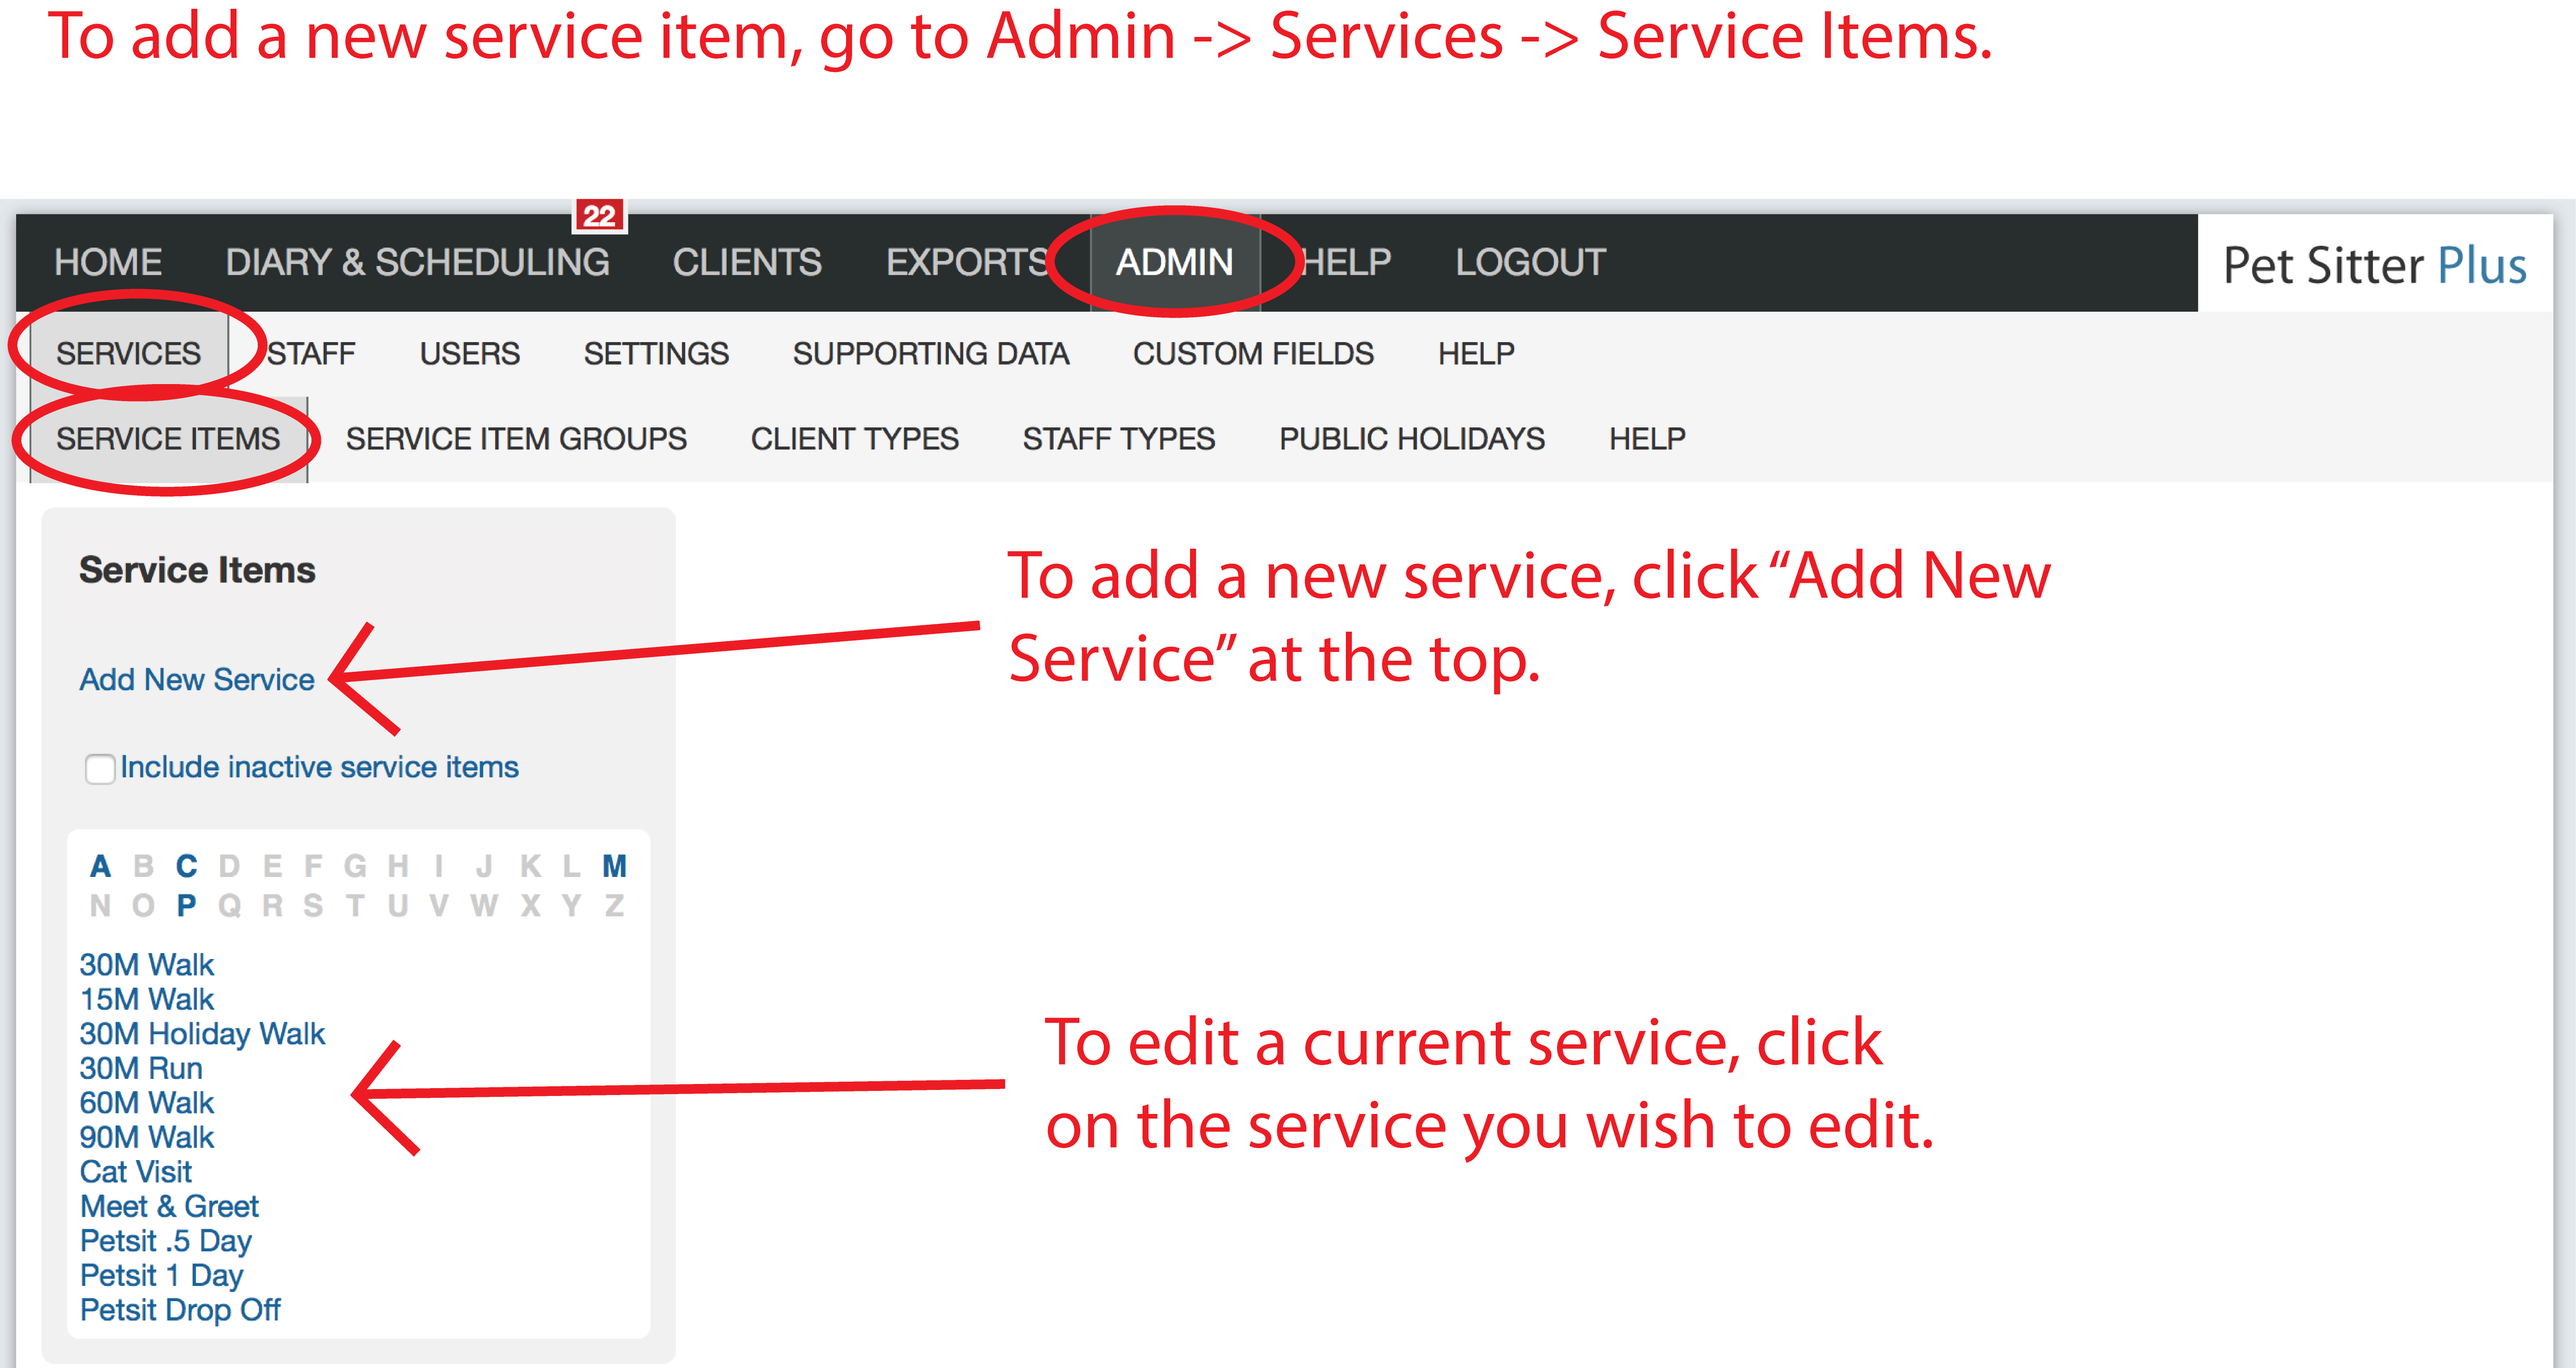2576x1368 pixels.
Task: Click the Add New Service link
Action: pyautogui.click(x=197, y=680)
